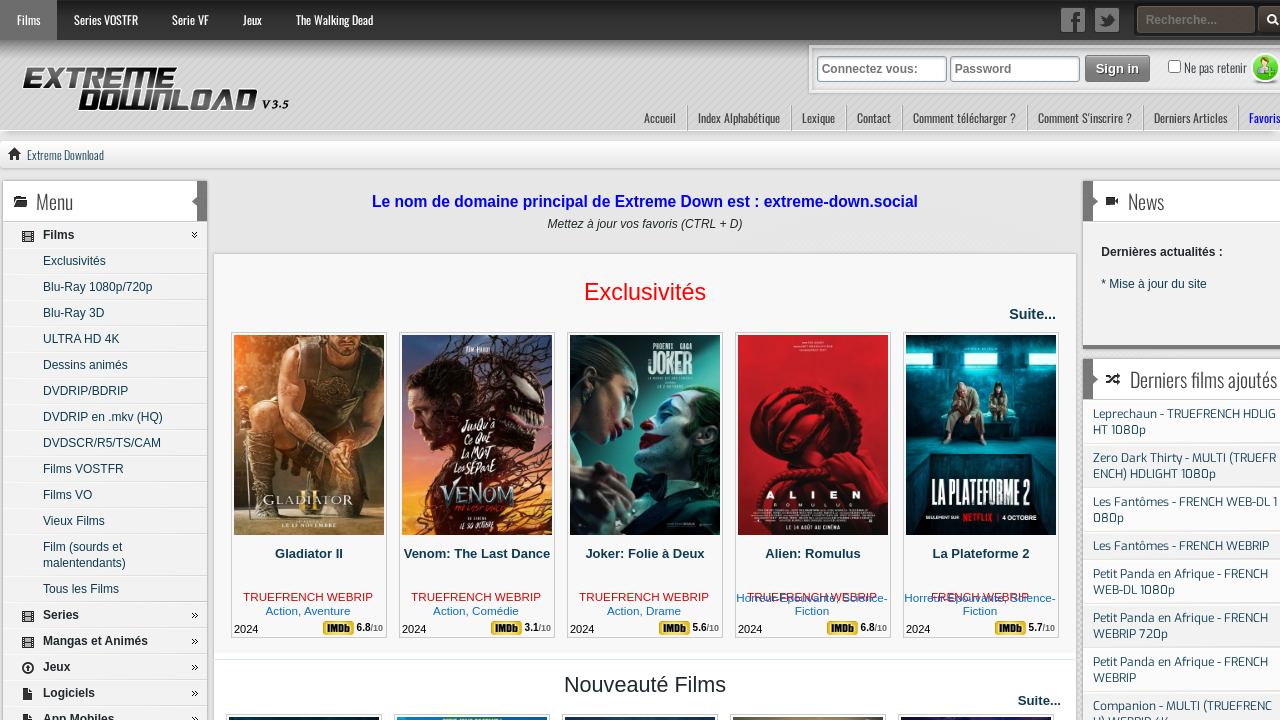Image resolution: width=1280 pixels, height=720 pixels.
Task: Click the IMDb badge under Alien: Romulus
Action: click(842, 628)
